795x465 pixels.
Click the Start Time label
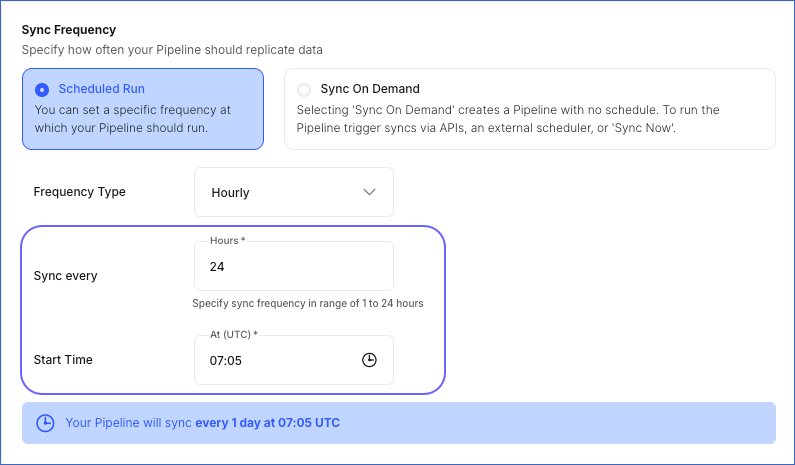coord(63,360)
